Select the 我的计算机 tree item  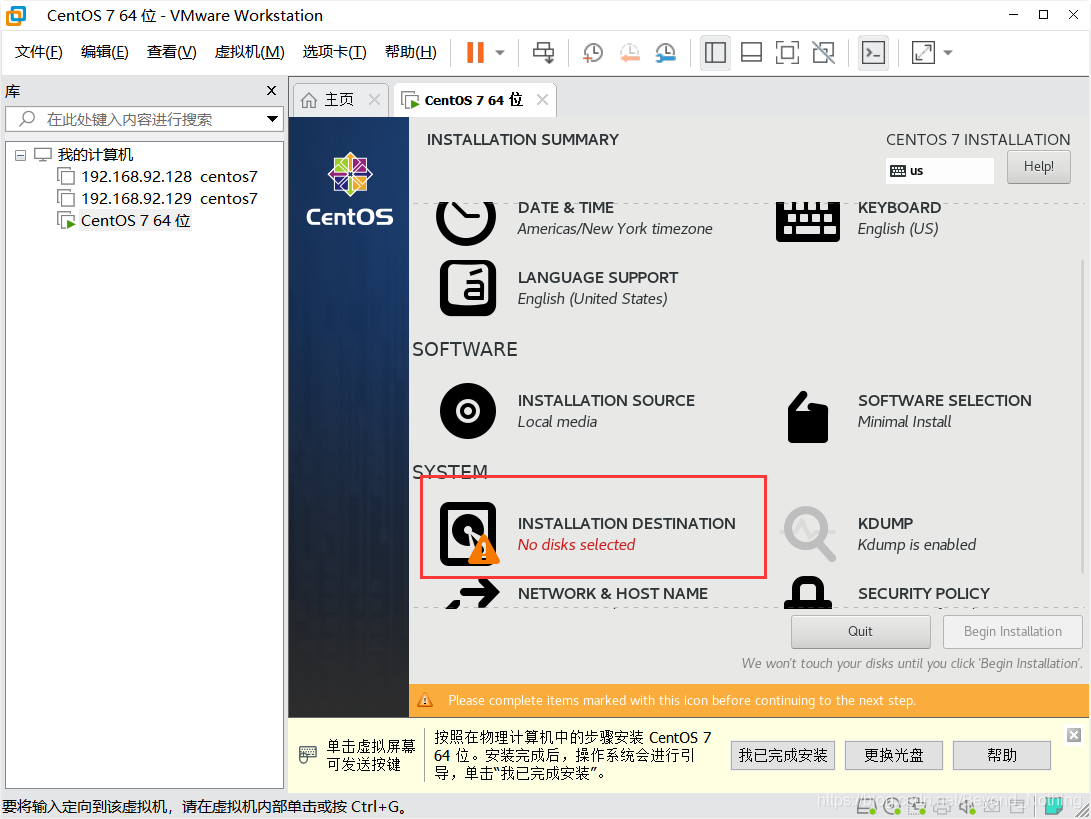pyautogui.click(x=95, y=154)
